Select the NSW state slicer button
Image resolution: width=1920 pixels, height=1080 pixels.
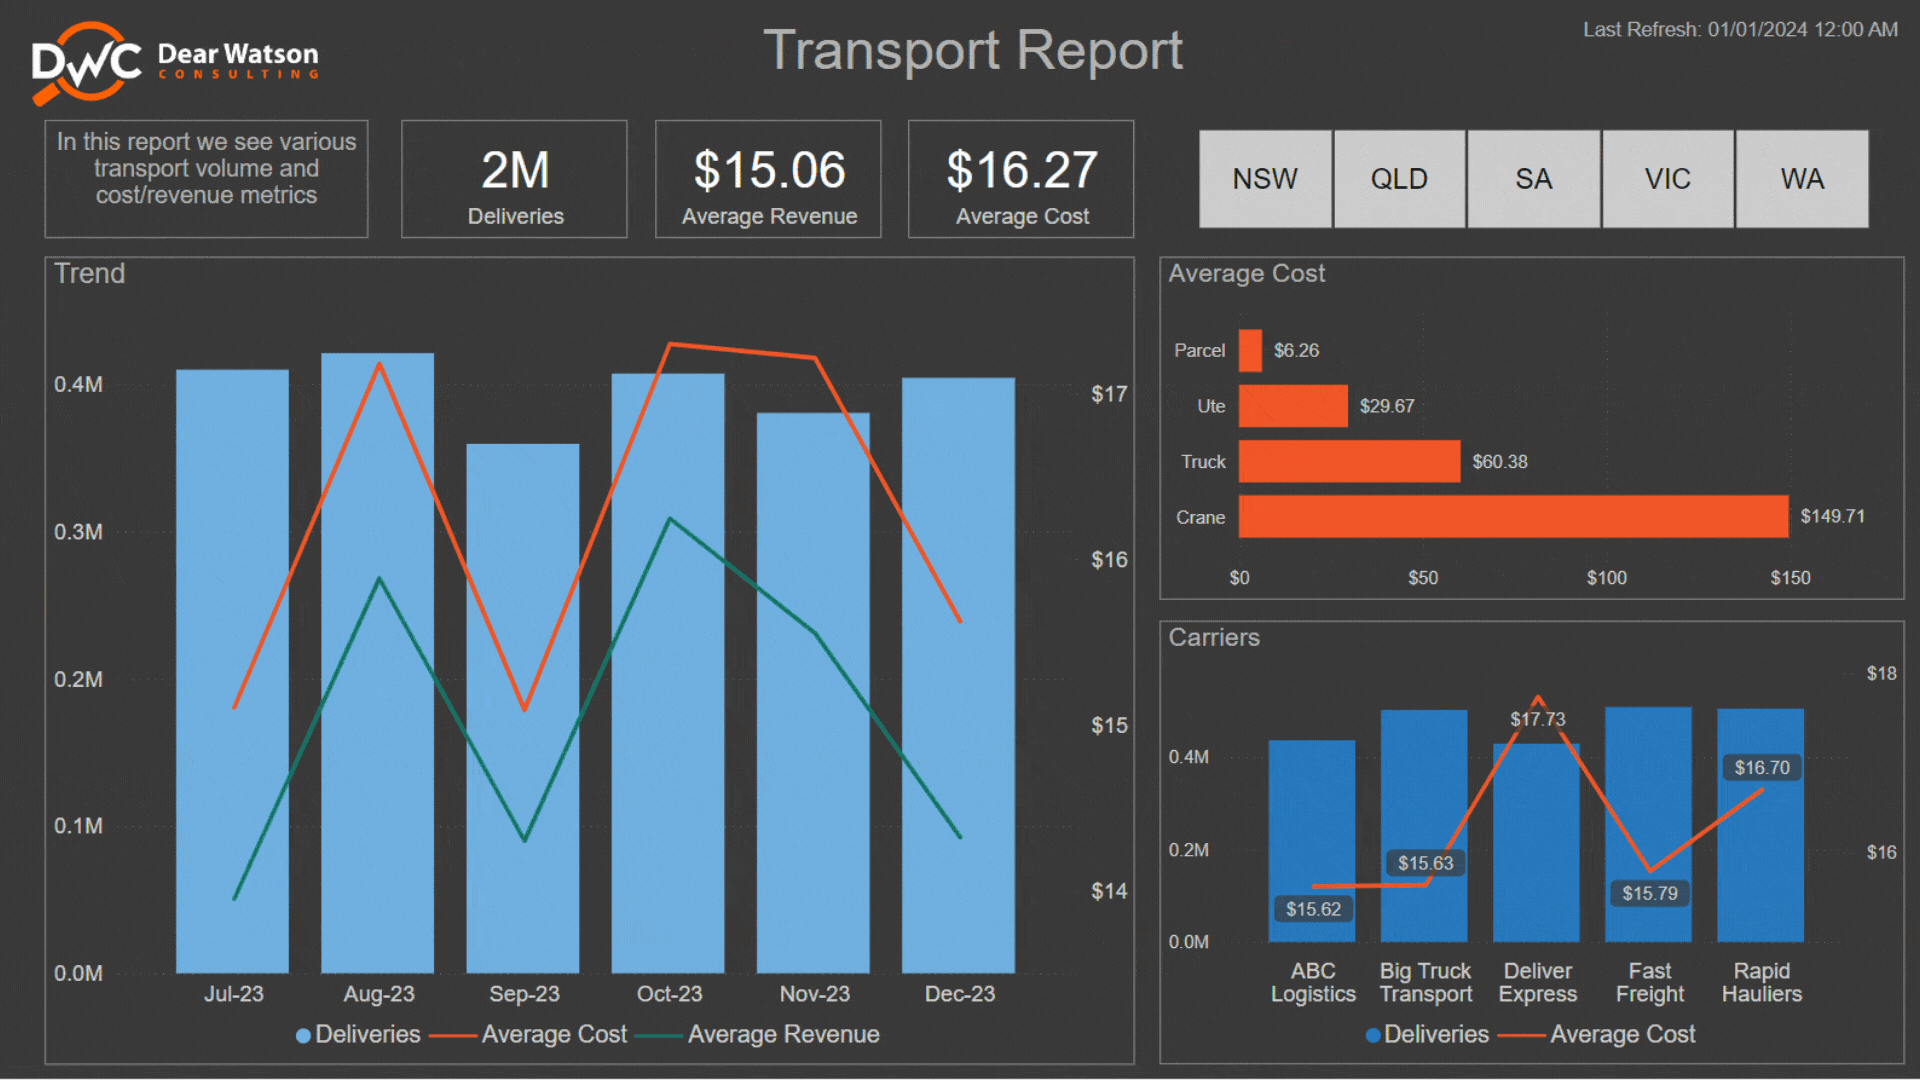[x=1264, y=179]
